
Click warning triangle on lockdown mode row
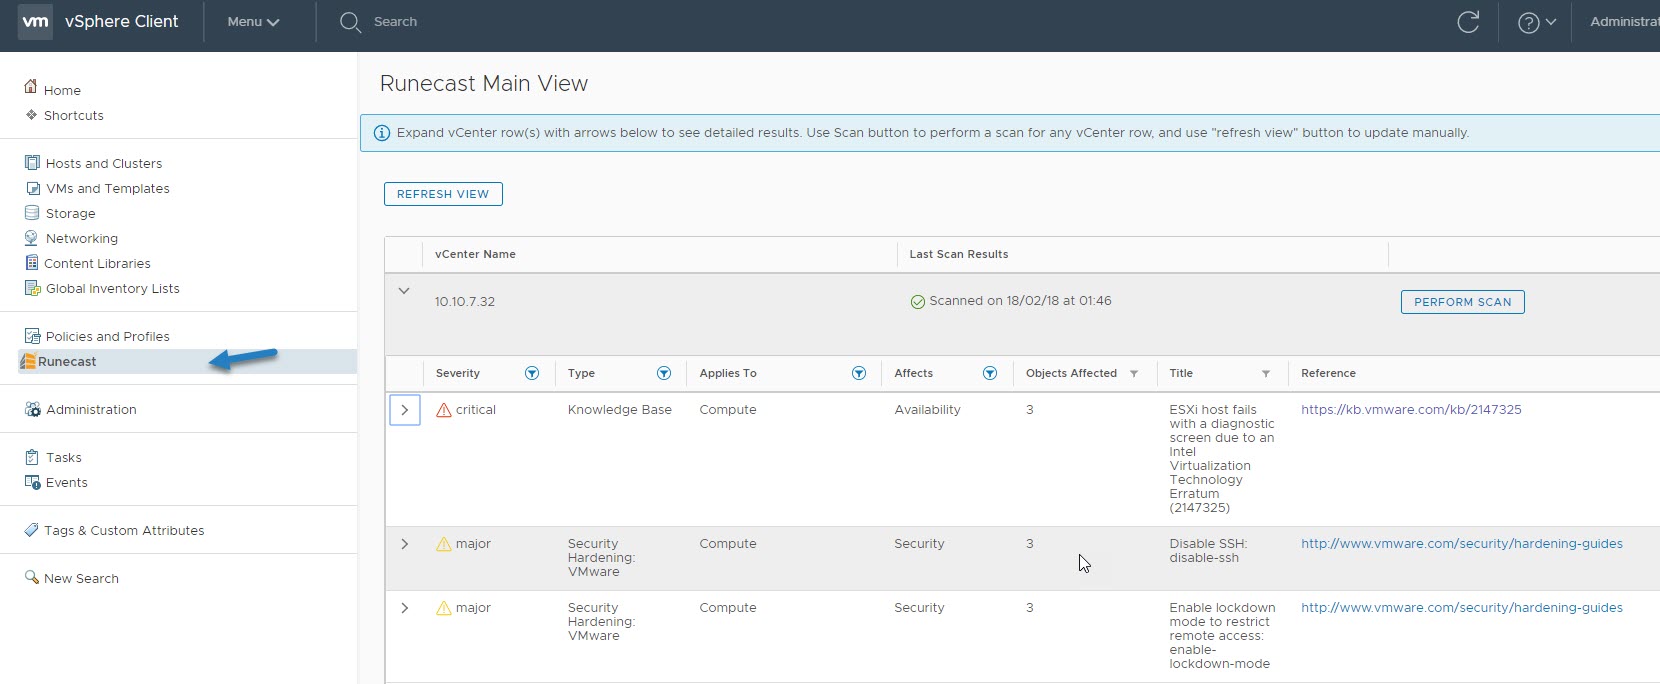(x=444, y=608)
